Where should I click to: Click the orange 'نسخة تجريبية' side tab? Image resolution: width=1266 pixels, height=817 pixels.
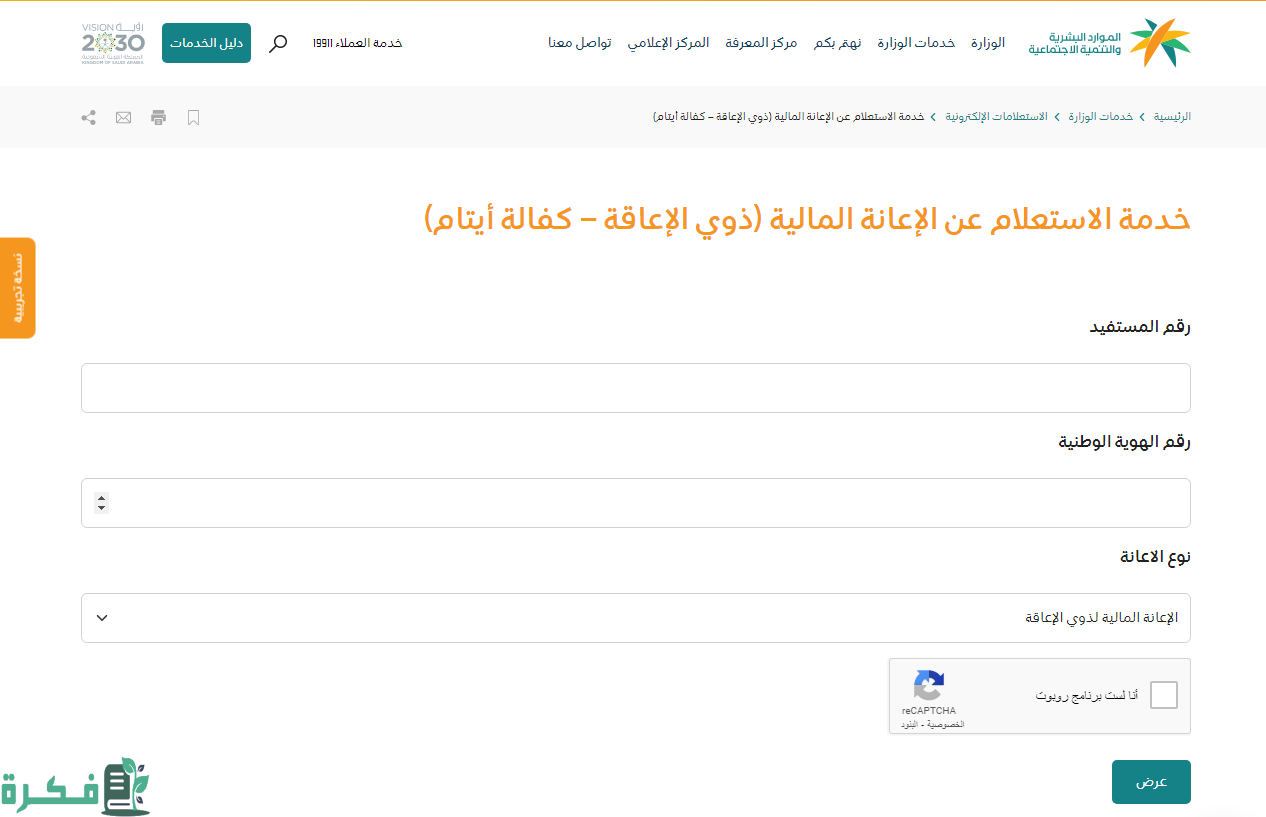tap(17, 288)
